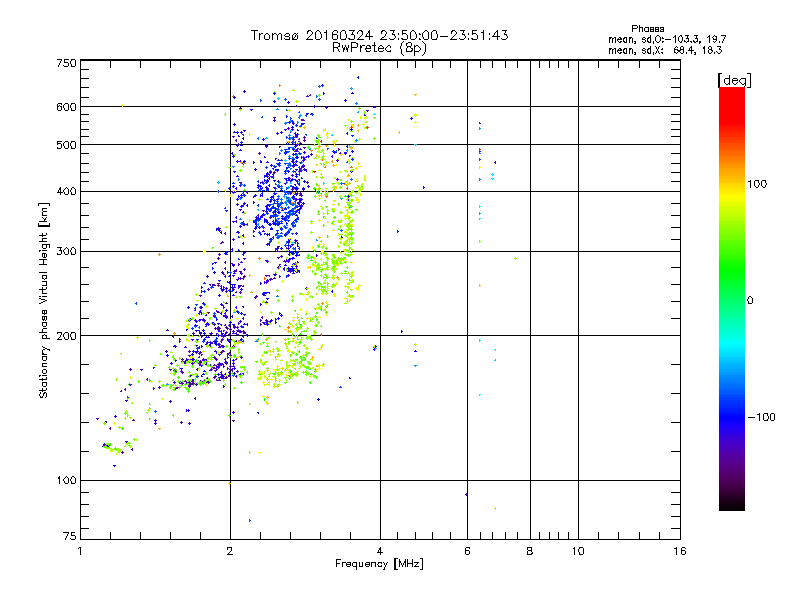This screenshot has height=600, width=800.
Task: Click the frequency axis tick label "6"
Action: point(467,551)
